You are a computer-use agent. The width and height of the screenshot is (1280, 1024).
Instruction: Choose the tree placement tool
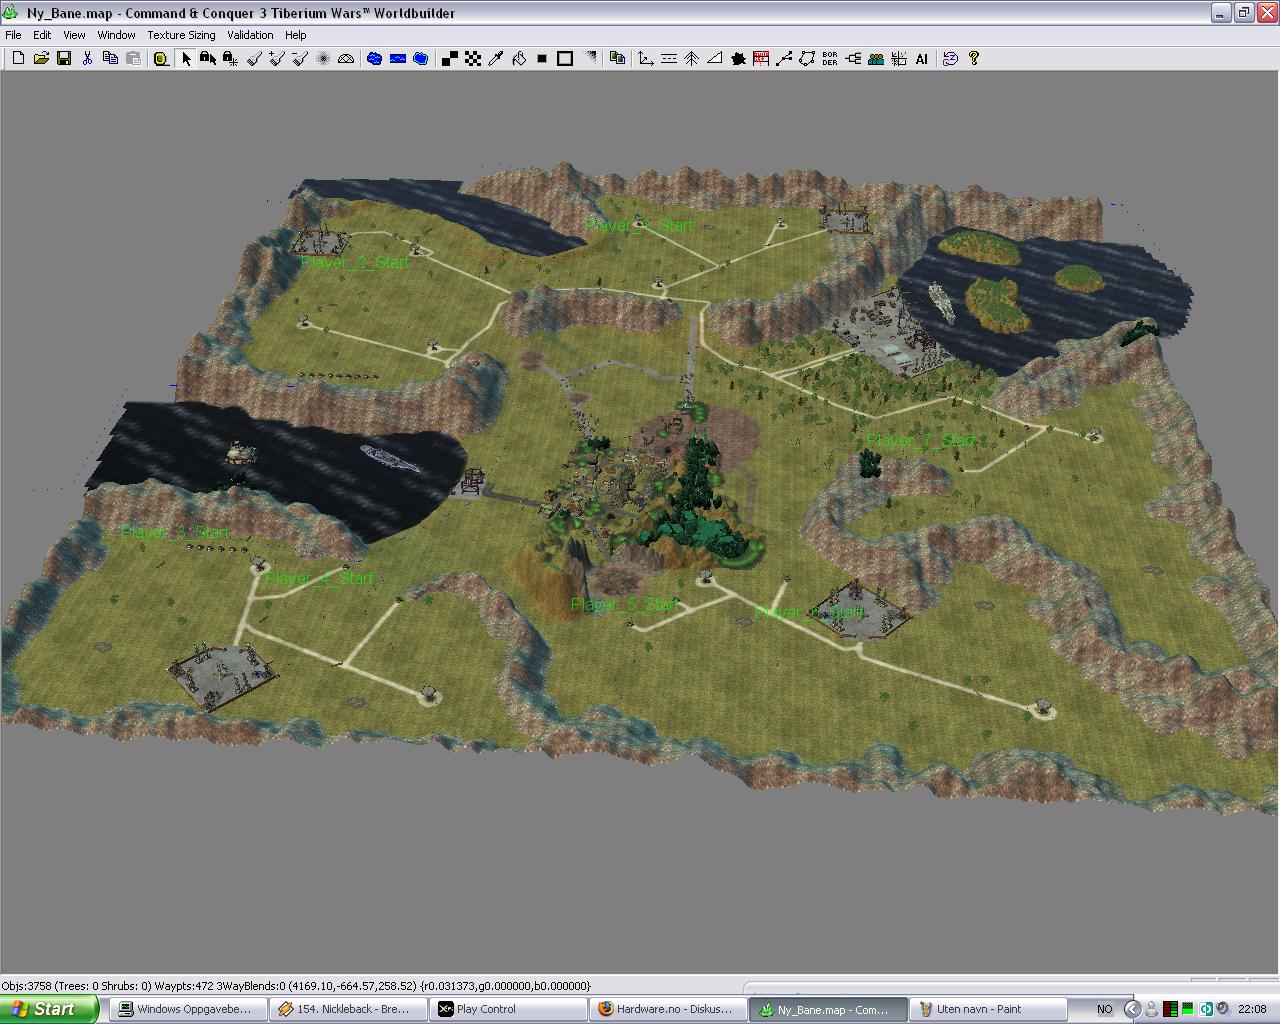[691, 59]
